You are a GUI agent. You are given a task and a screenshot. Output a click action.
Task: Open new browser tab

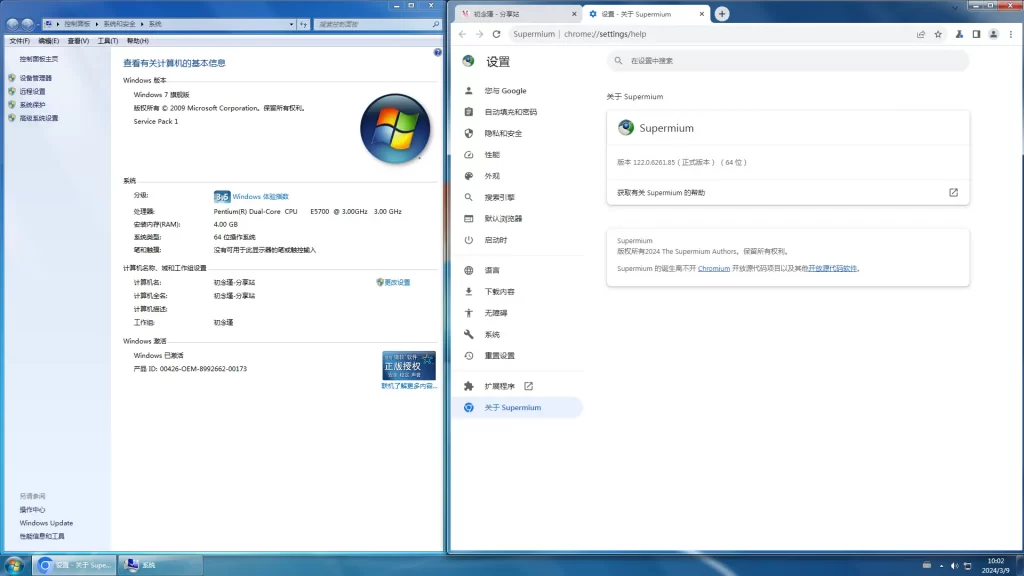[x=722, y=14]
